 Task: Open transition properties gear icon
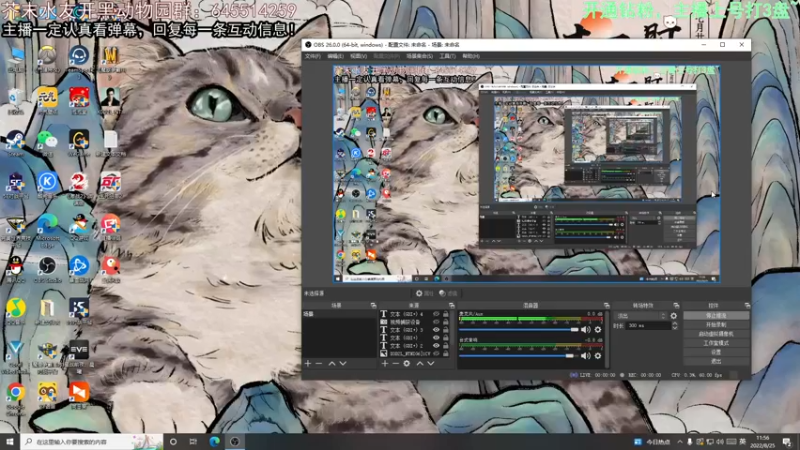[673, 316]
